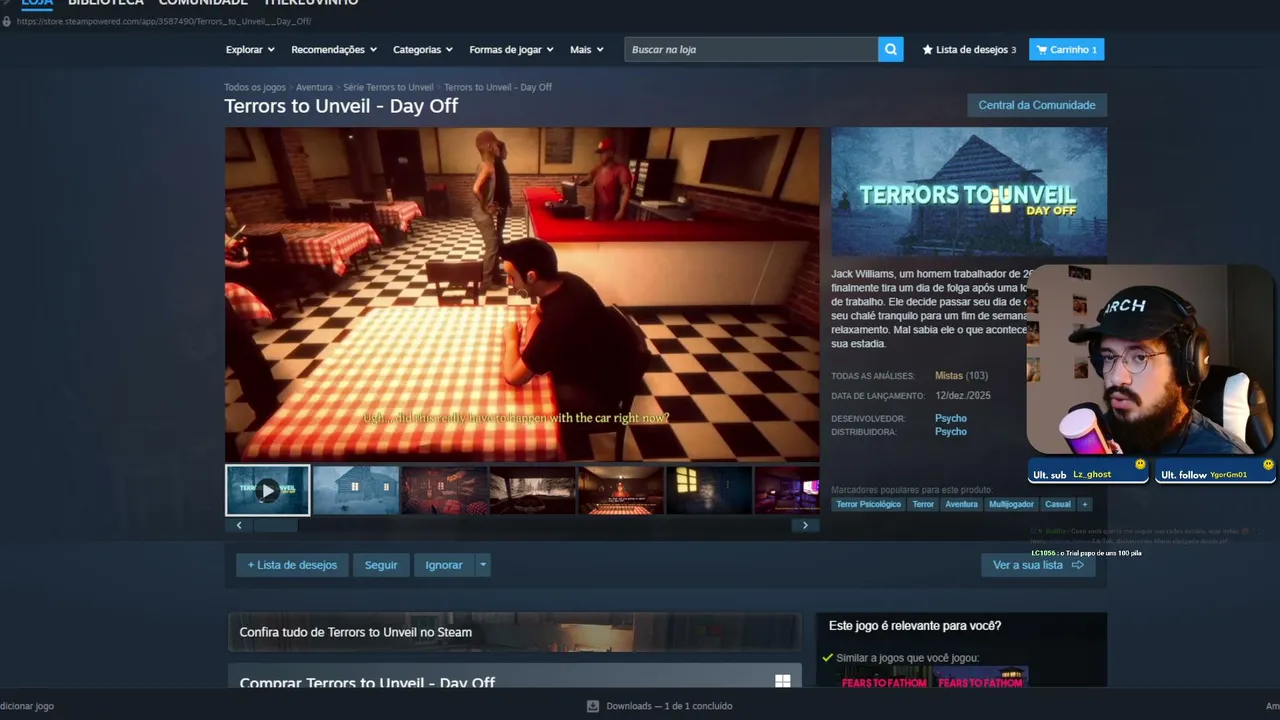Open the Explorar dropdown menu
The width and height of the screenshot is (1280, 720).
250,49
